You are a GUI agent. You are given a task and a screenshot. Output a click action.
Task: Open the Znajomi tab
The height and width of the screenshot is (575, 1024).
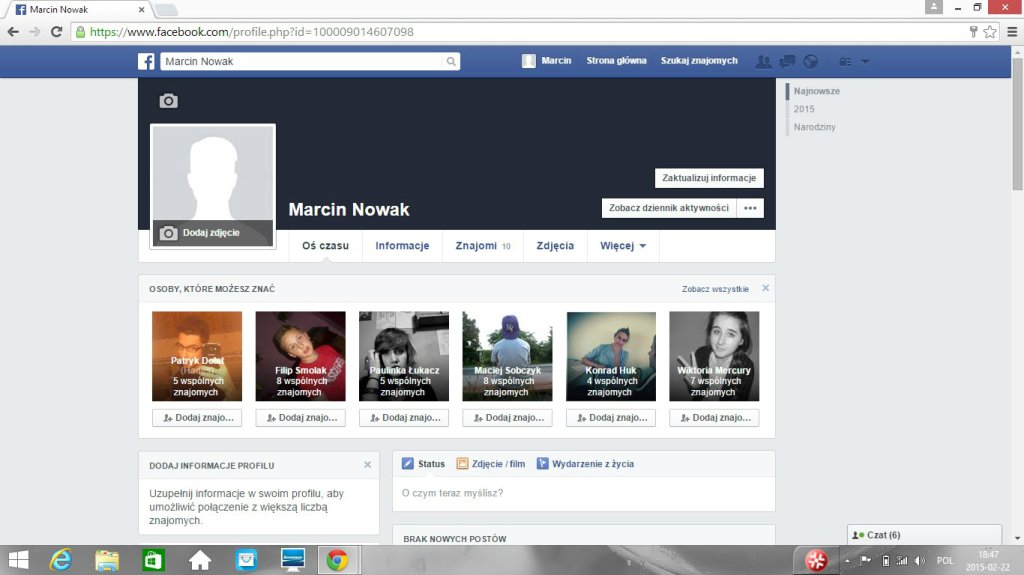click(x=483, y=246)
